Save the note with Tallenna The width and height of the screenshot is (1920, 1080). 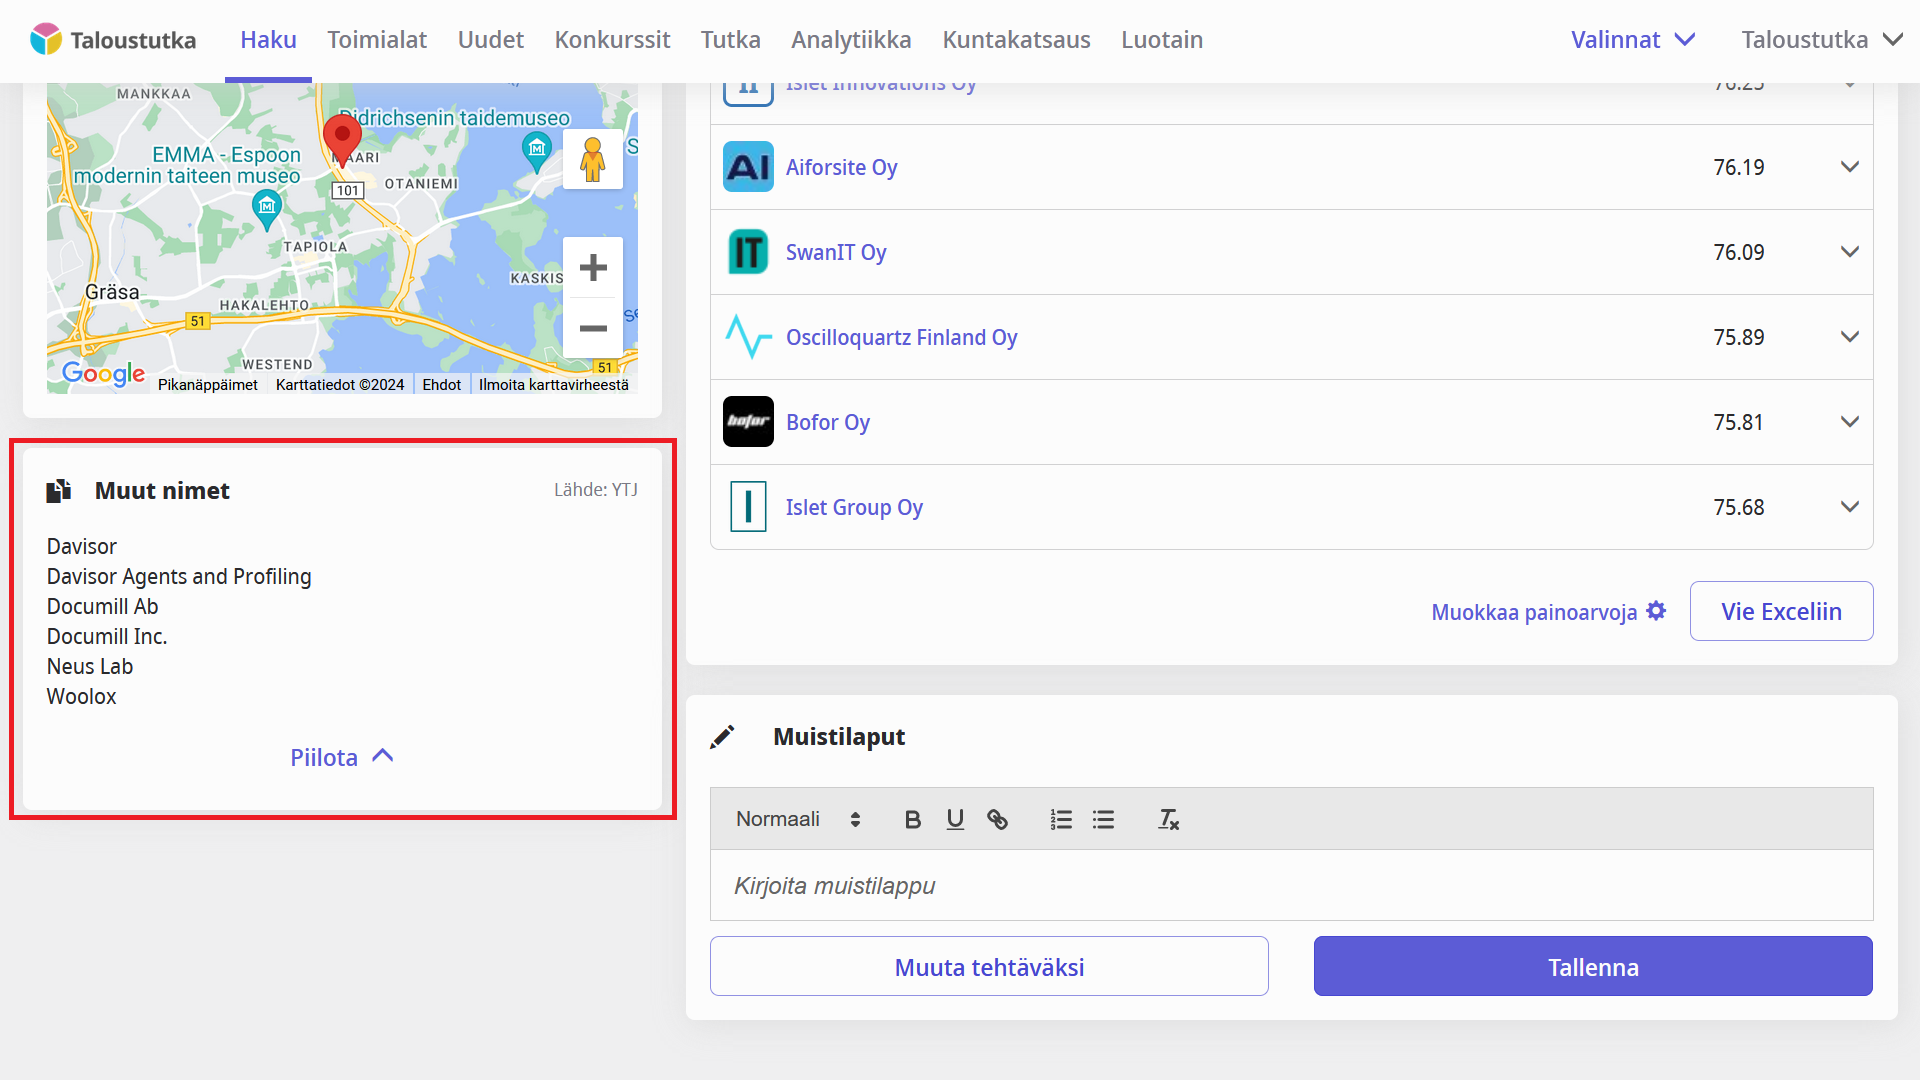coord(1593,966)
